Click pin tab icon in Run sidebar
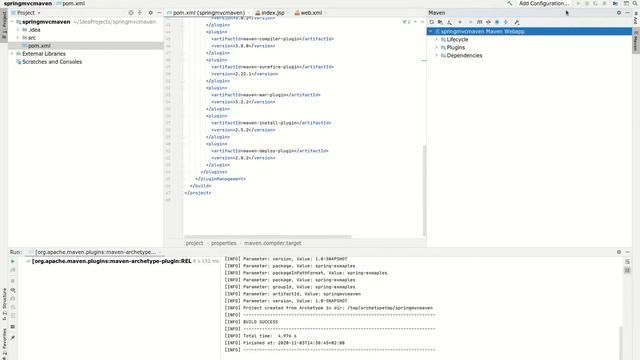 13,338
